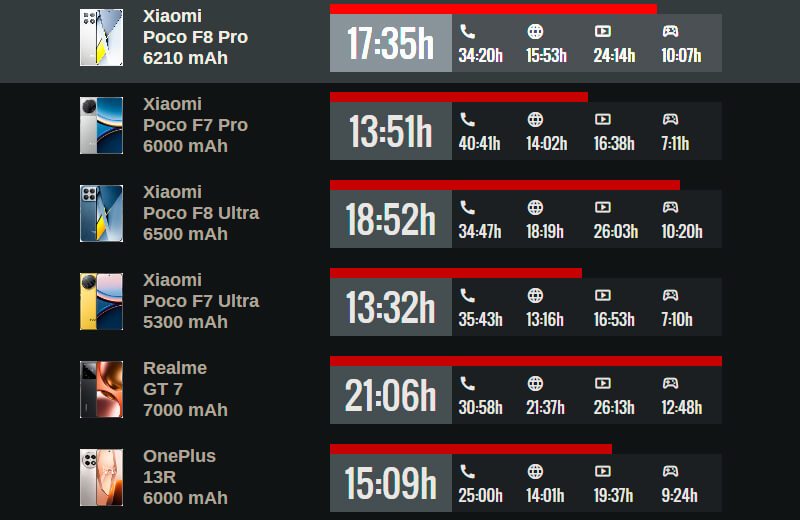Screen dimensions: 800x520
Task: Click the 17:35h Poco F8 Pro score
Action: [x=390, y=44]
